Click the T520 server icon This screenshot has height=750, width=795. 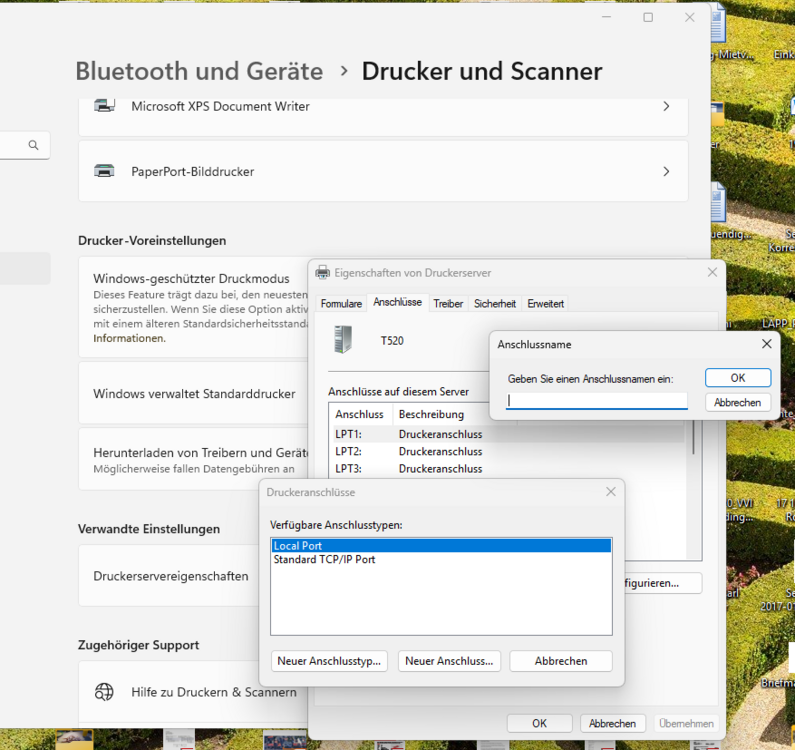click(344, 340)
